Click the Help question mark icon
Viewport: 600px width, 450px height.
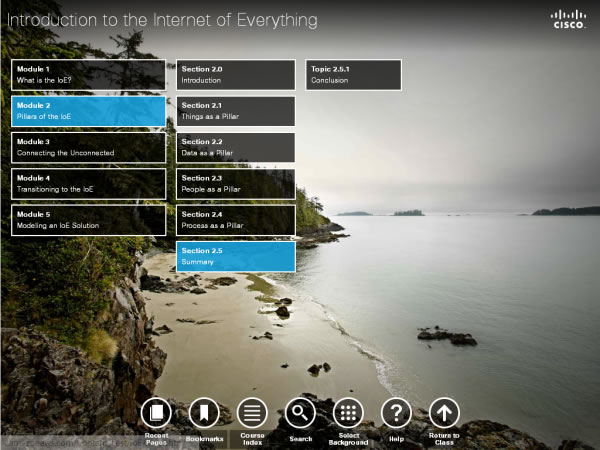[396, 412]
